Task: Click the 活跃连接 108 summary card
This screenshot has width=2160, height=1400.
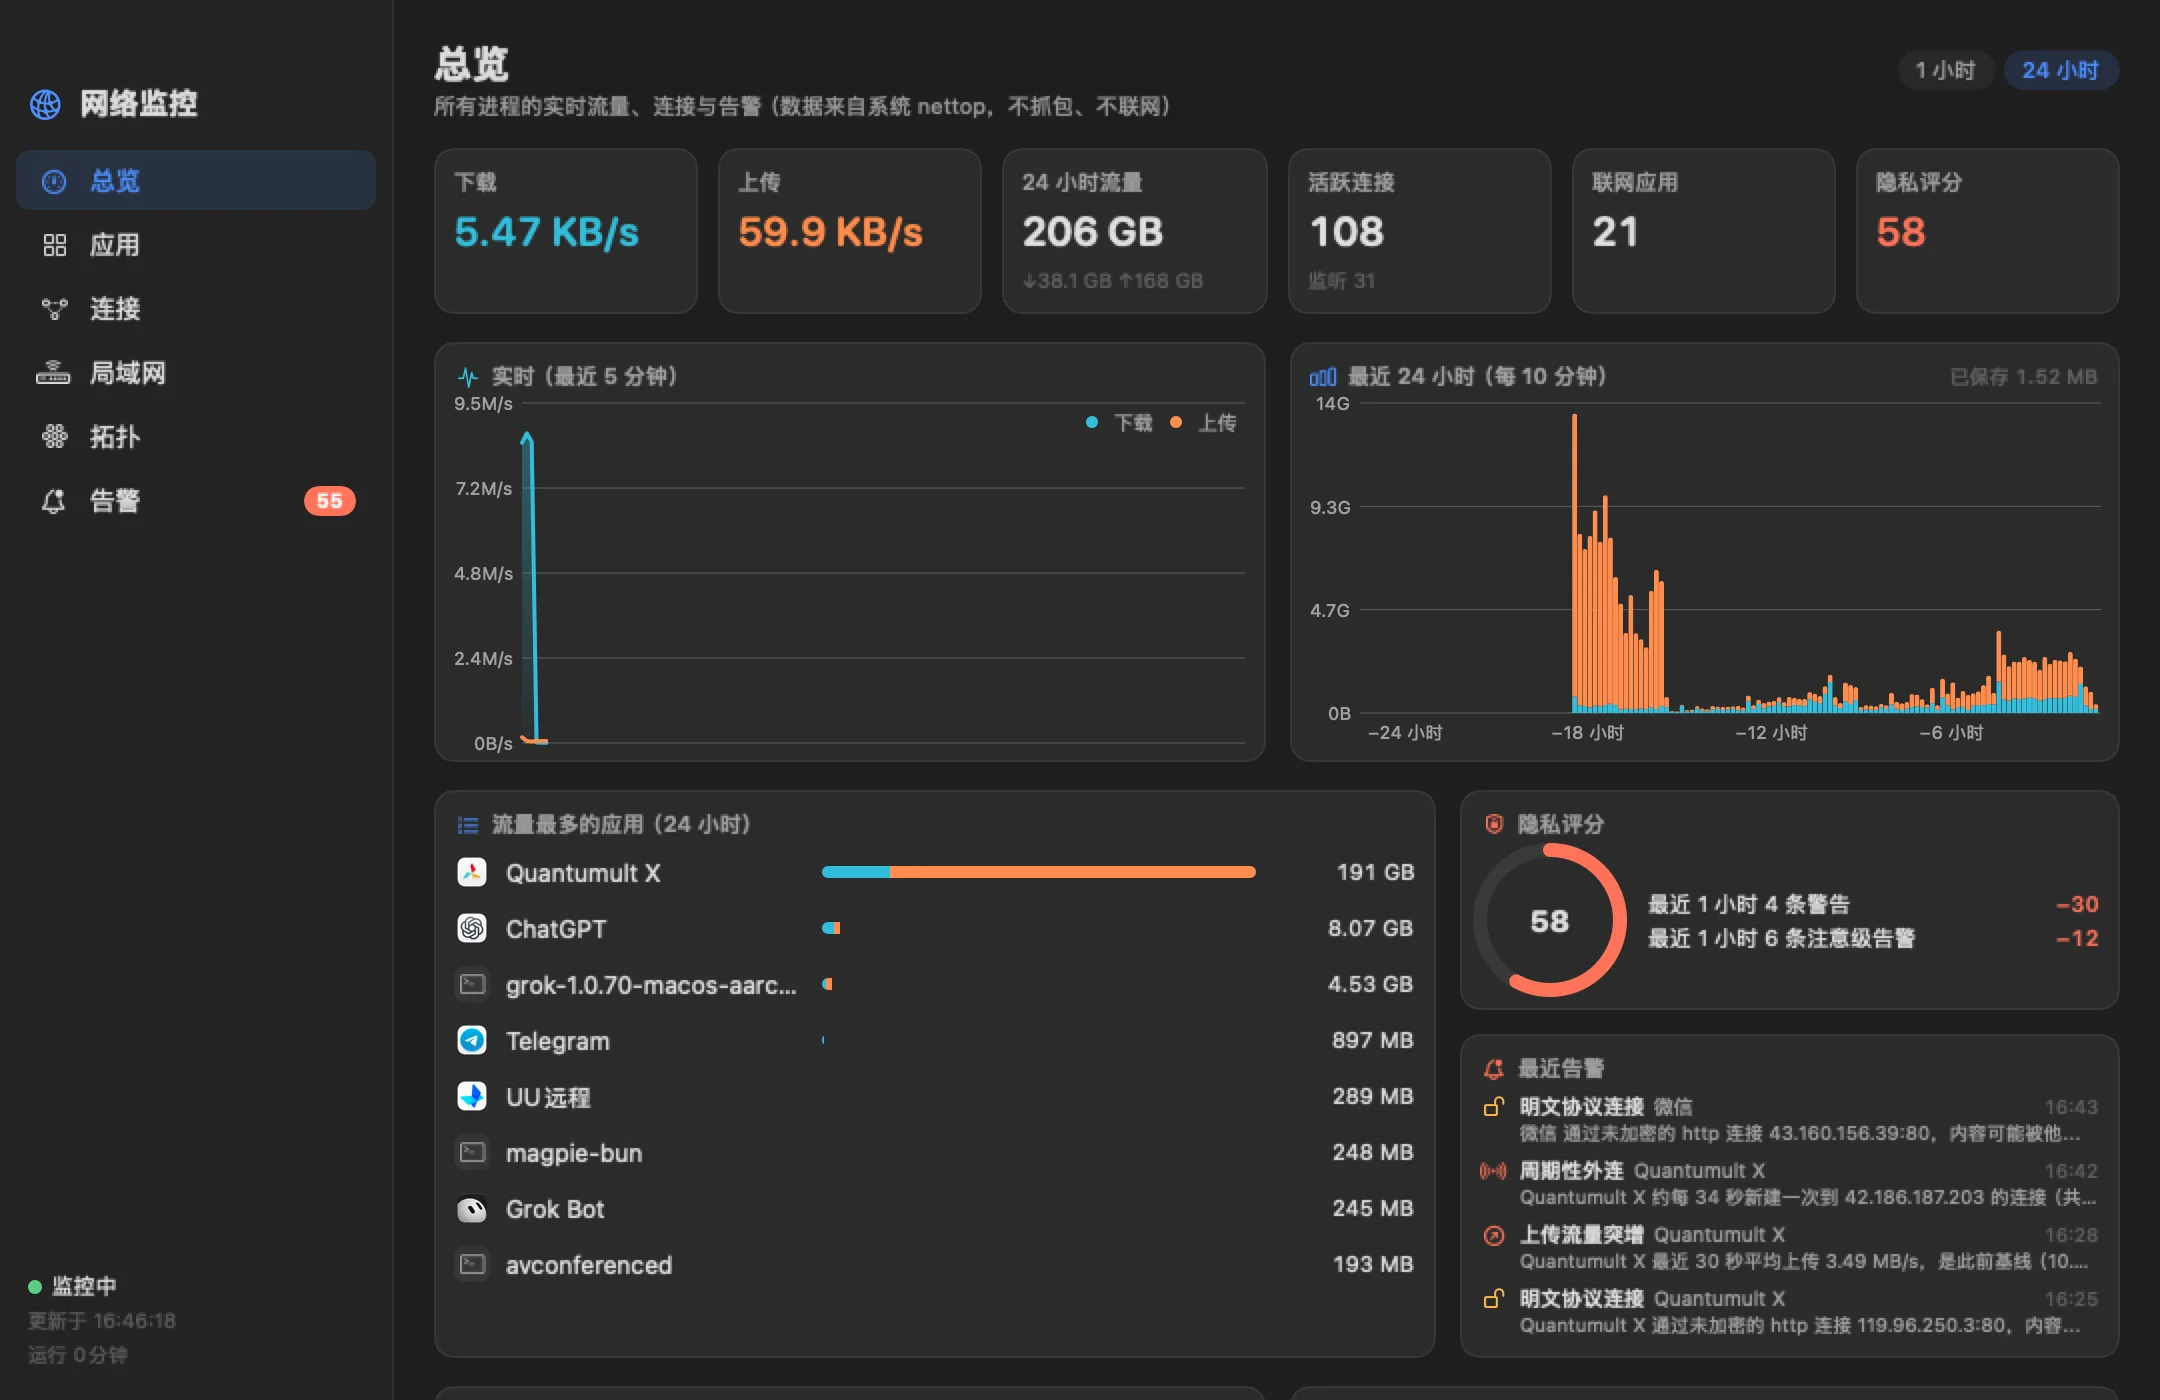Action: (x=1419, y=231)
